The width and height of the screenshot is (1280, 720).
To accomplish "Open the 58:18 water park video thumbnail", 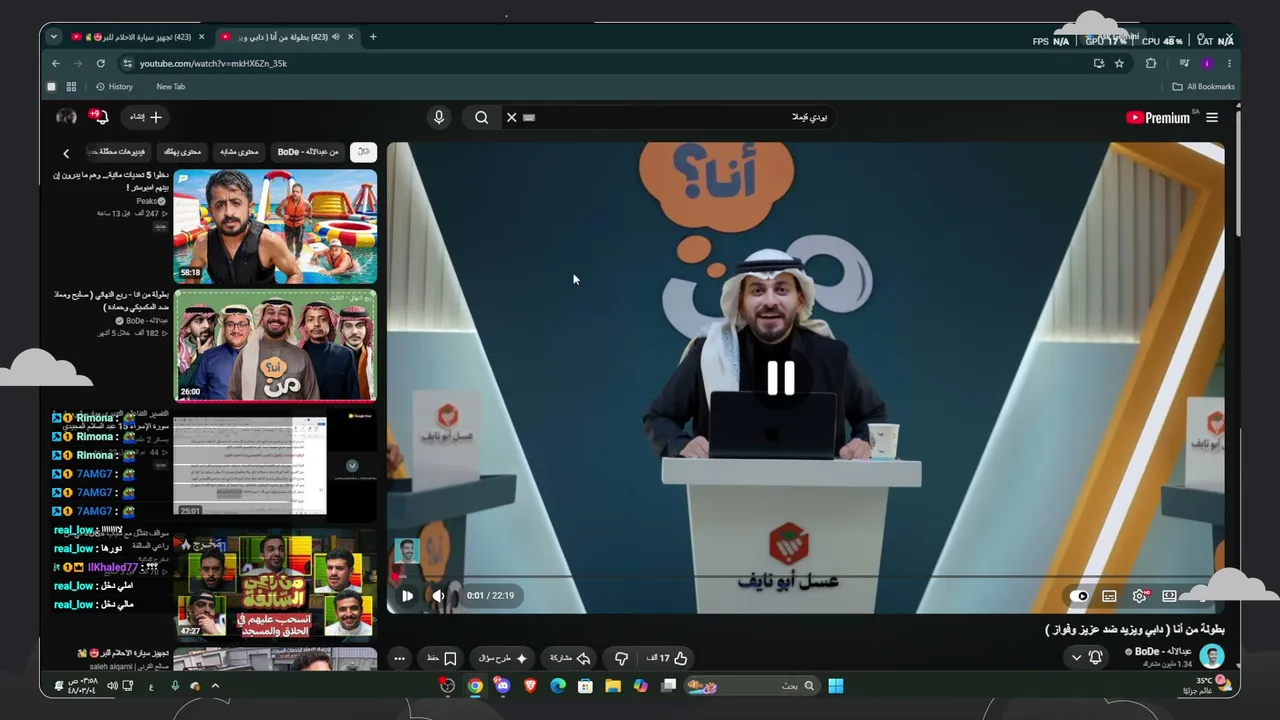I will tap(275, 227).
